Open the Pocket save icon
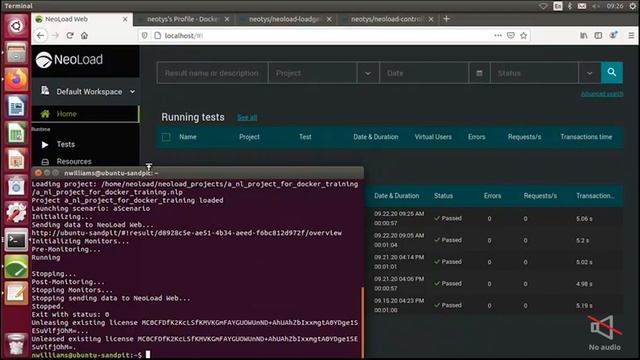This screenshot has width=640, height=360. (511, 36)
